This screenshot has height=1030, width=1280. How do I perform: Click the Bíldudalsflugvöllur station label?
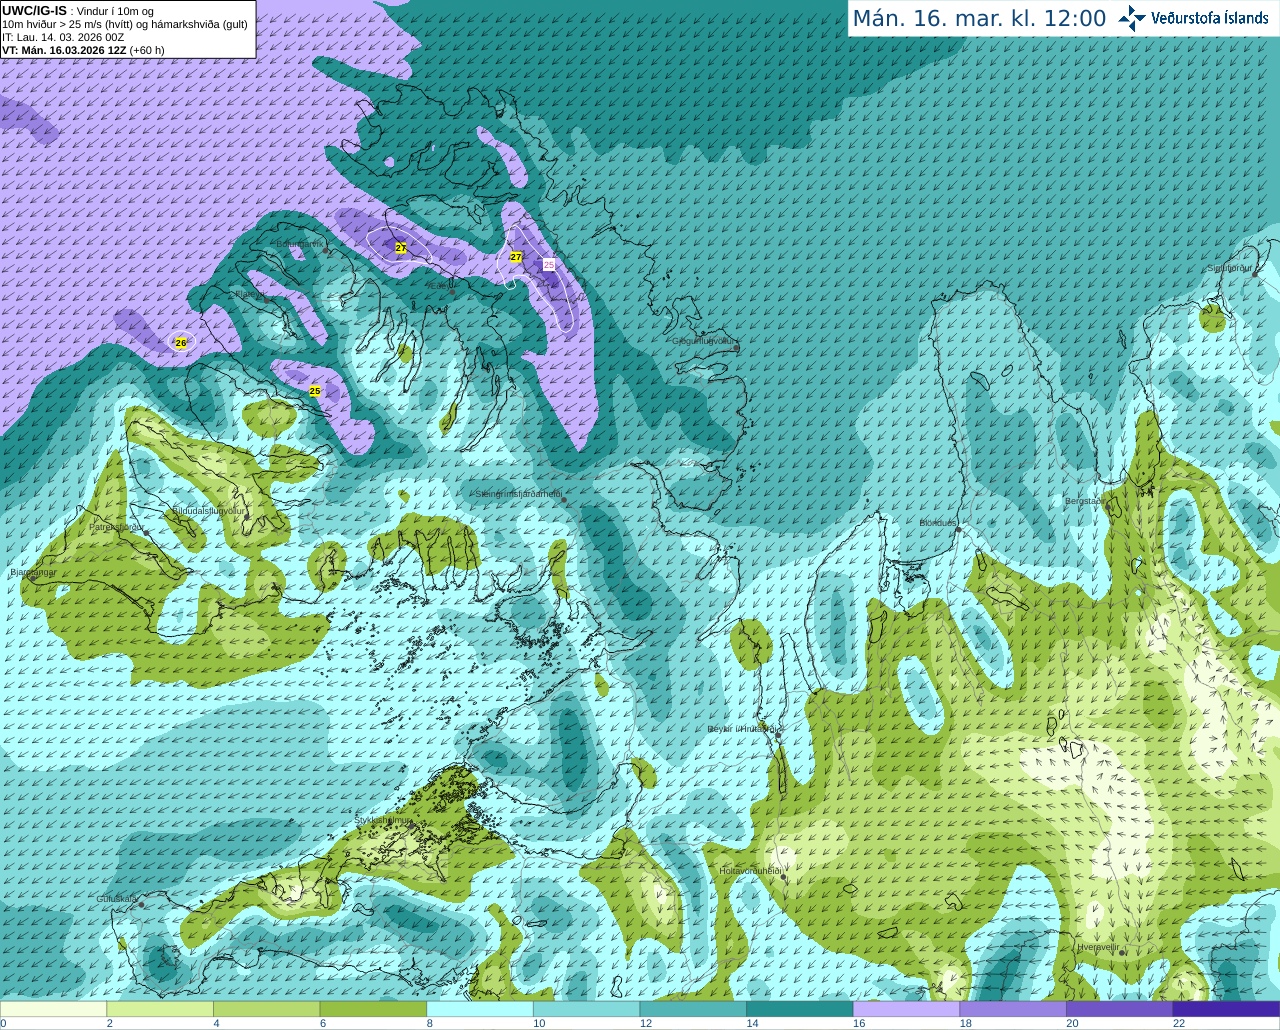click(208, 511)
